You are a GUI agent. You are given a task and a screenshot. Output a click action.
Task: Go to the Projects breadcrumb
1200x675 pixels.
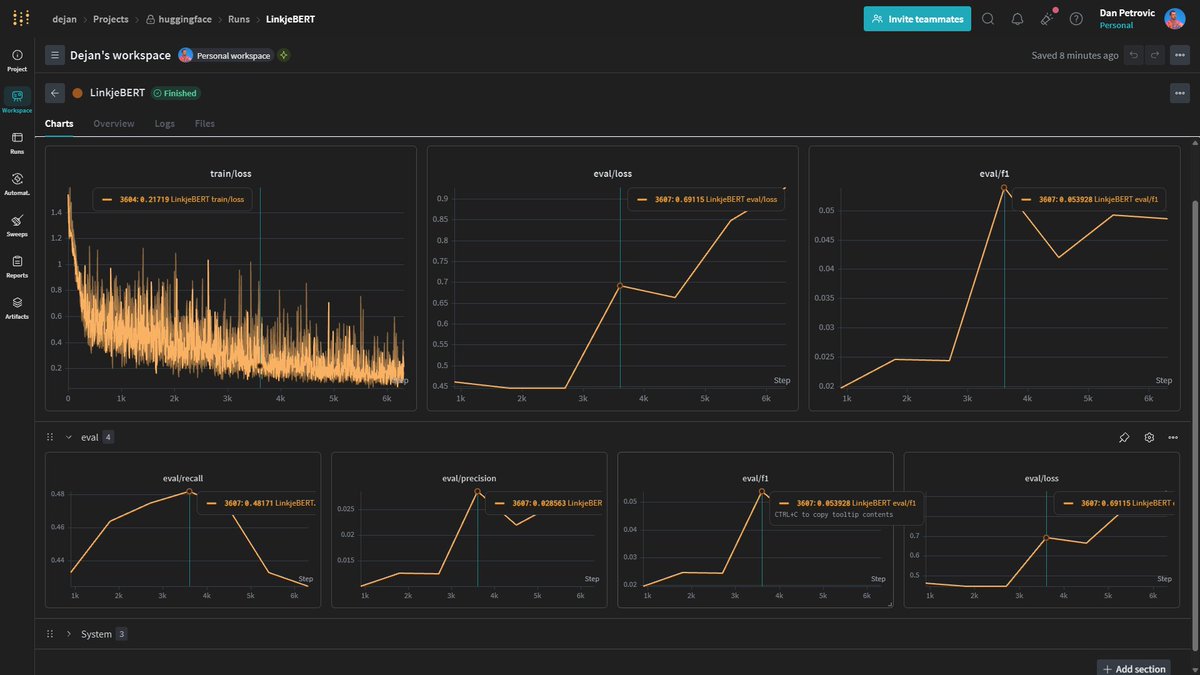point(111,19)
